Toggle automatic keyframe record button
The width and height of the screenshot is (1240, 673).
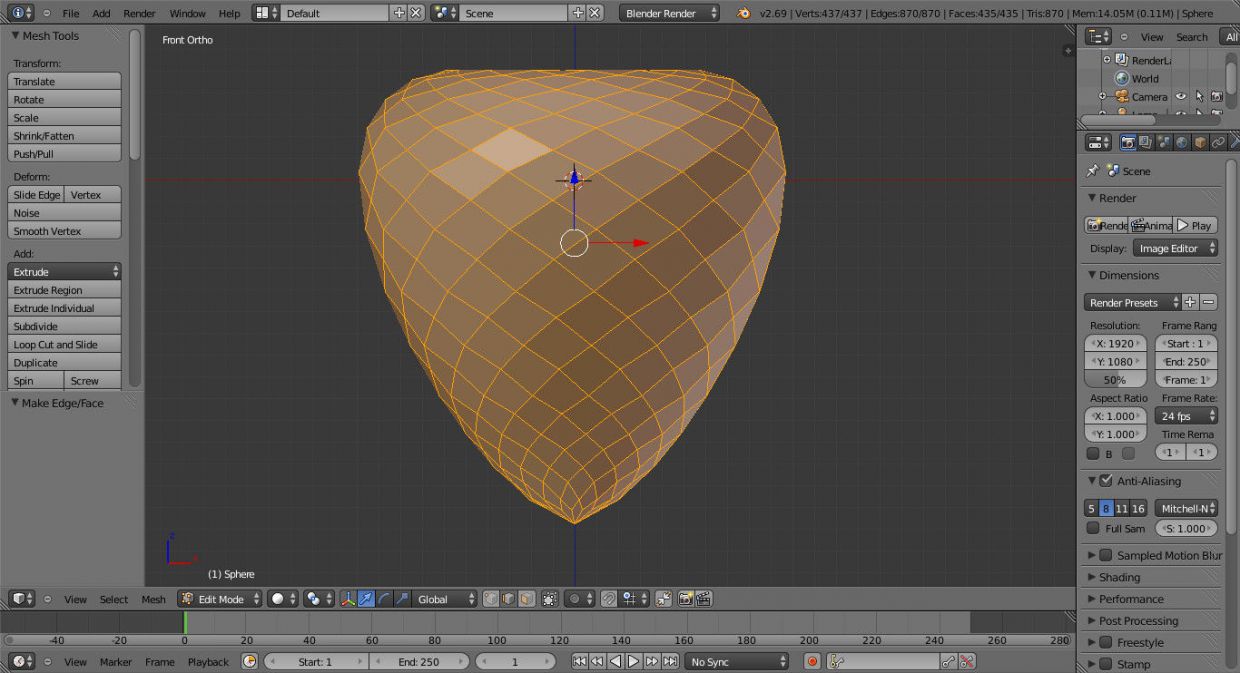pyautogui.click(x=812, y=661)
